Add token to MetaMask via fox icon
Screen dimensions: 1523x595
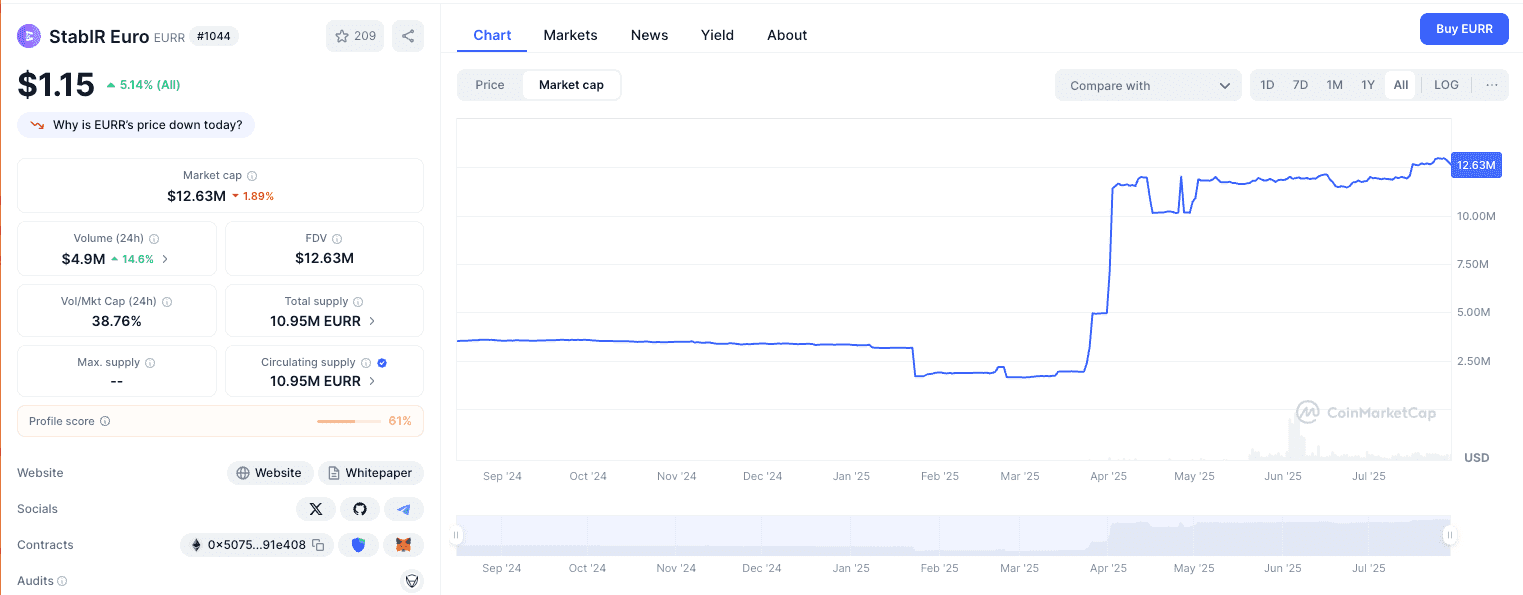[x=404, y=545]
